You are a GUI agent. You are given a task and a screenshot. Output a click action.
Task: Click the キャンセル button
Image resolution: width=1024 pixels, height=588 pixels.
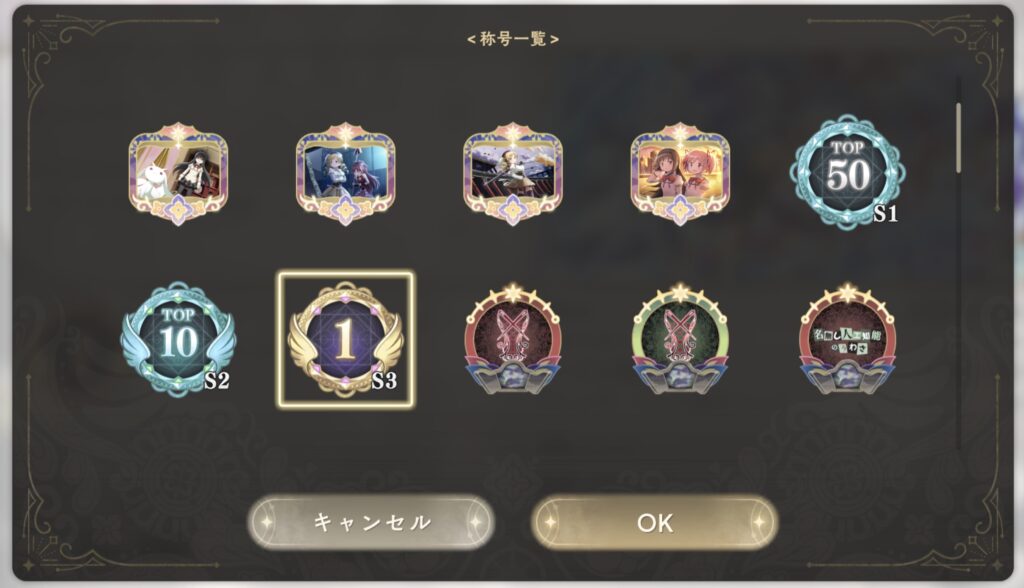tap(371, 522)
